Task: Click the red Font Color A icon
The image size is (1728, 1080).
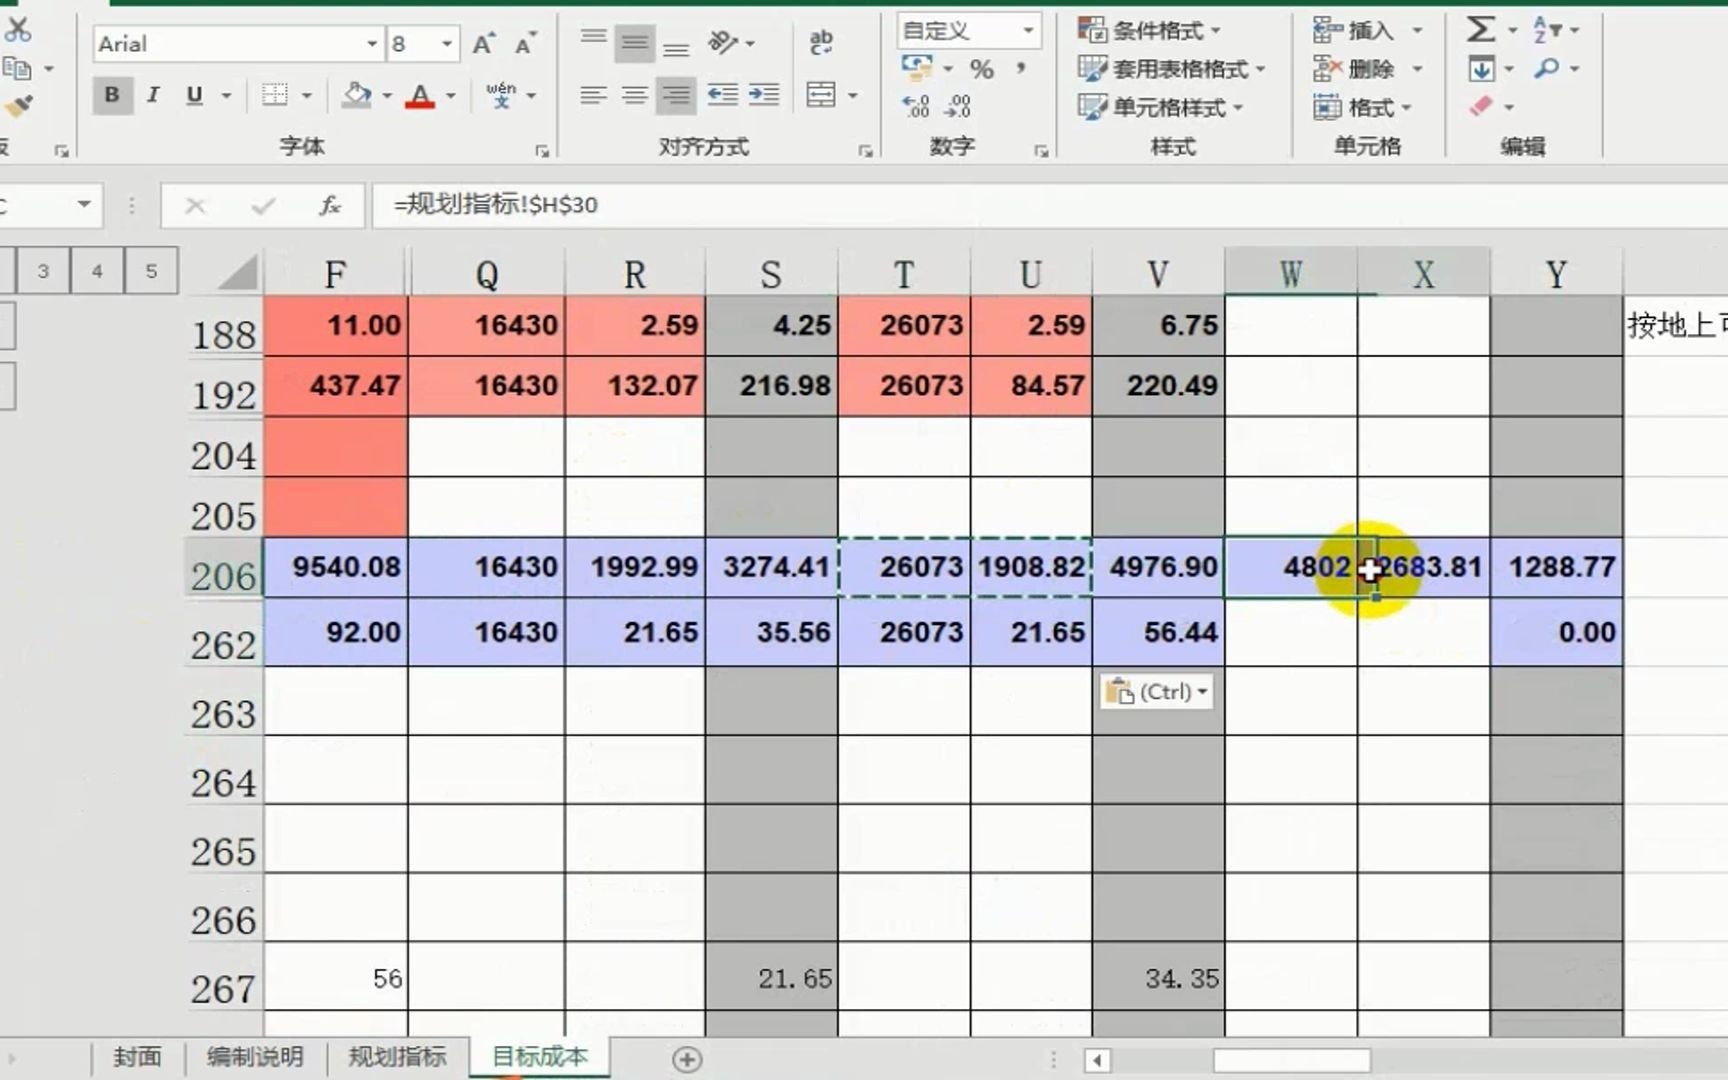Action: tap(420, 96)
